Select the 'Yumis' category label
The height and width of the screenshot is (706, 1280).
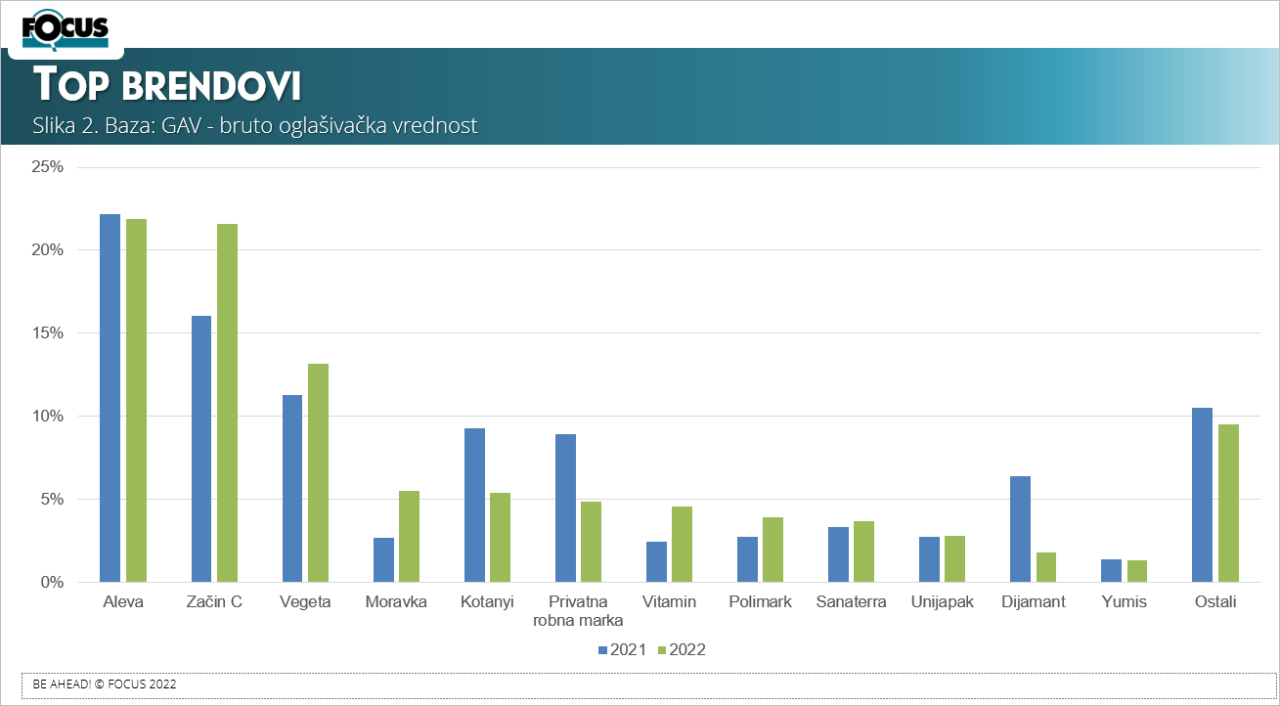1124,602
